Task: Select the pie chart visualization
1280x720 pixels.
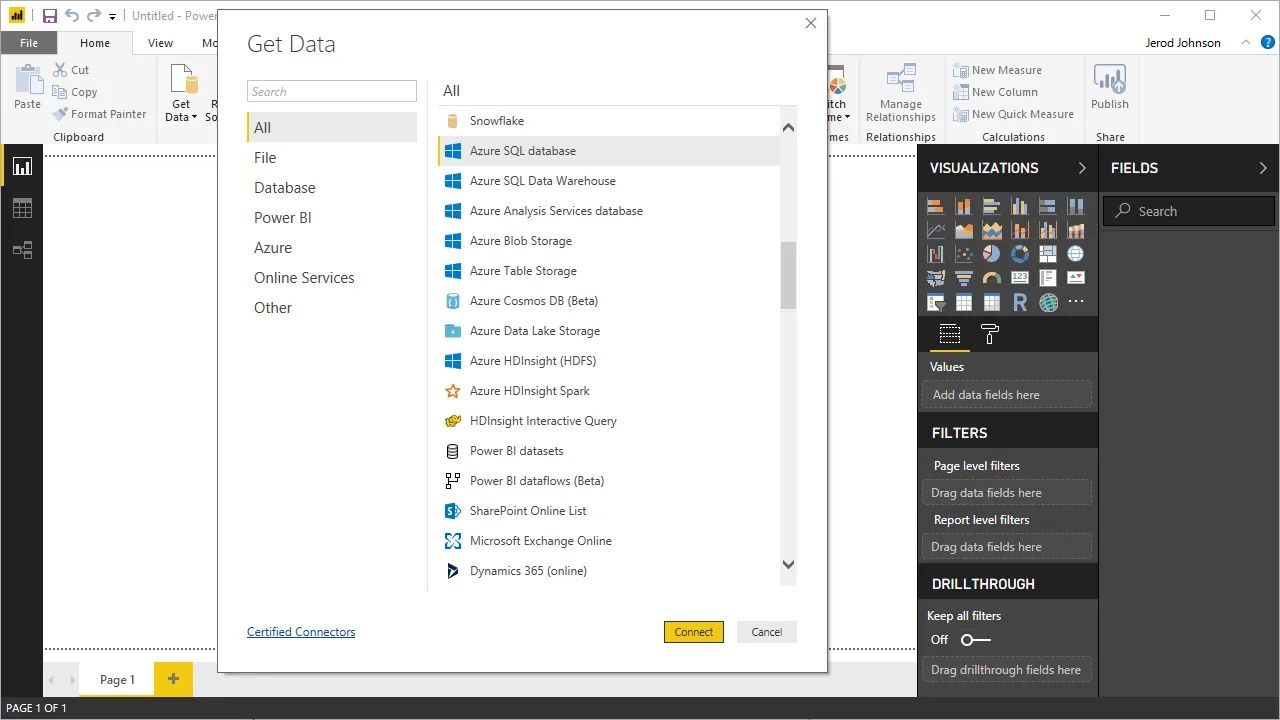Action: click(x=992, y=254)
